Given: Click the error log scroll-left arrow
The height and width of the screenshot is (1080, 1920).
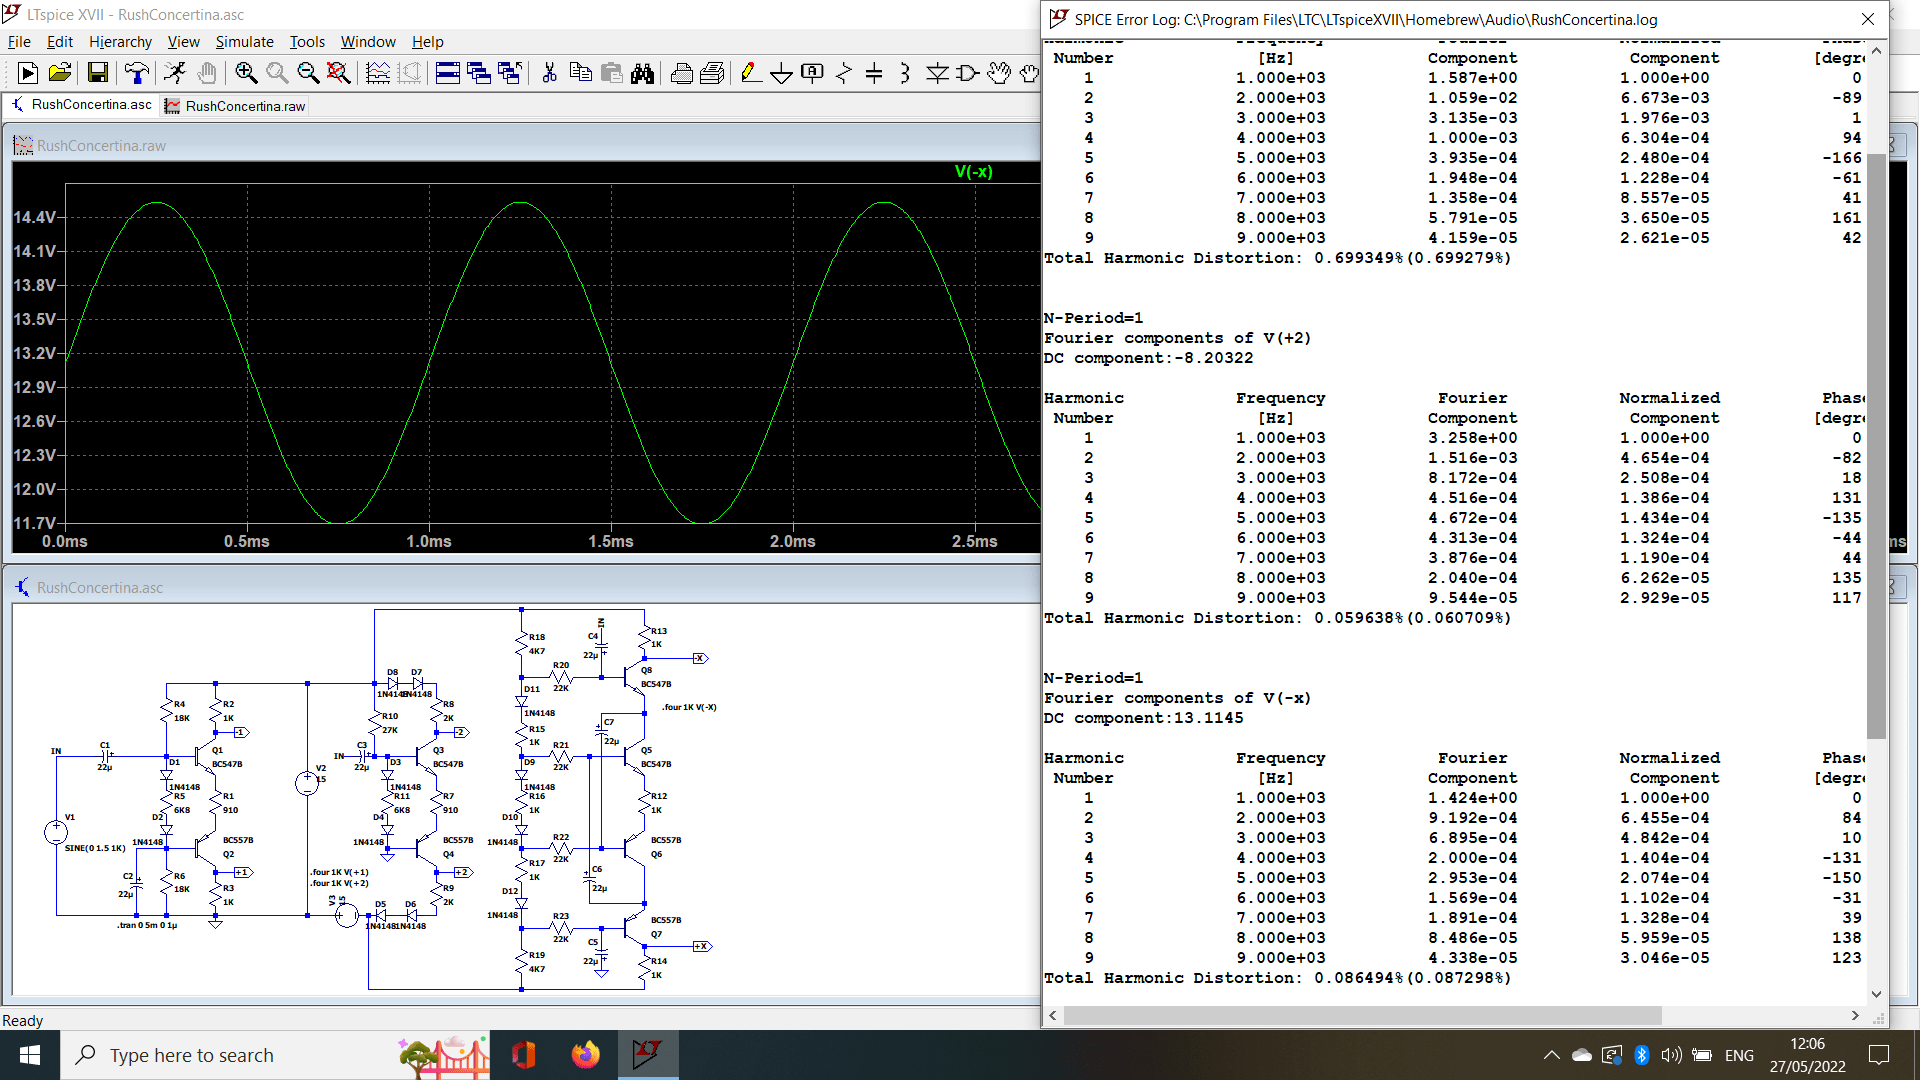Looking at the screenshot, I should click(x=1052, y=1015).
